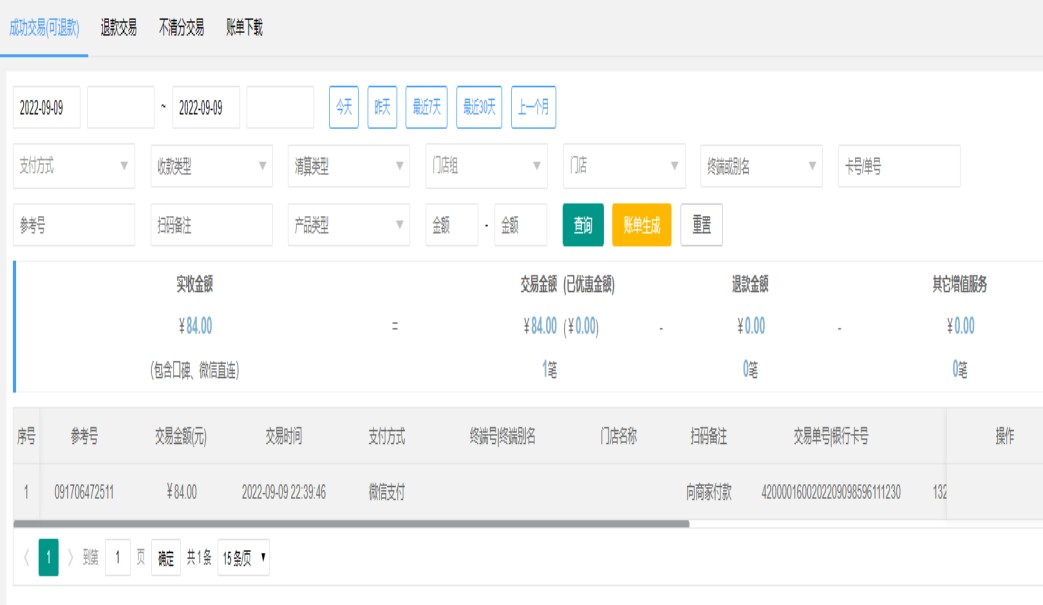The width and height of the screenshot is (1043, 605).
Task: Click the 确定 page jump button
Action: (166, 557)
